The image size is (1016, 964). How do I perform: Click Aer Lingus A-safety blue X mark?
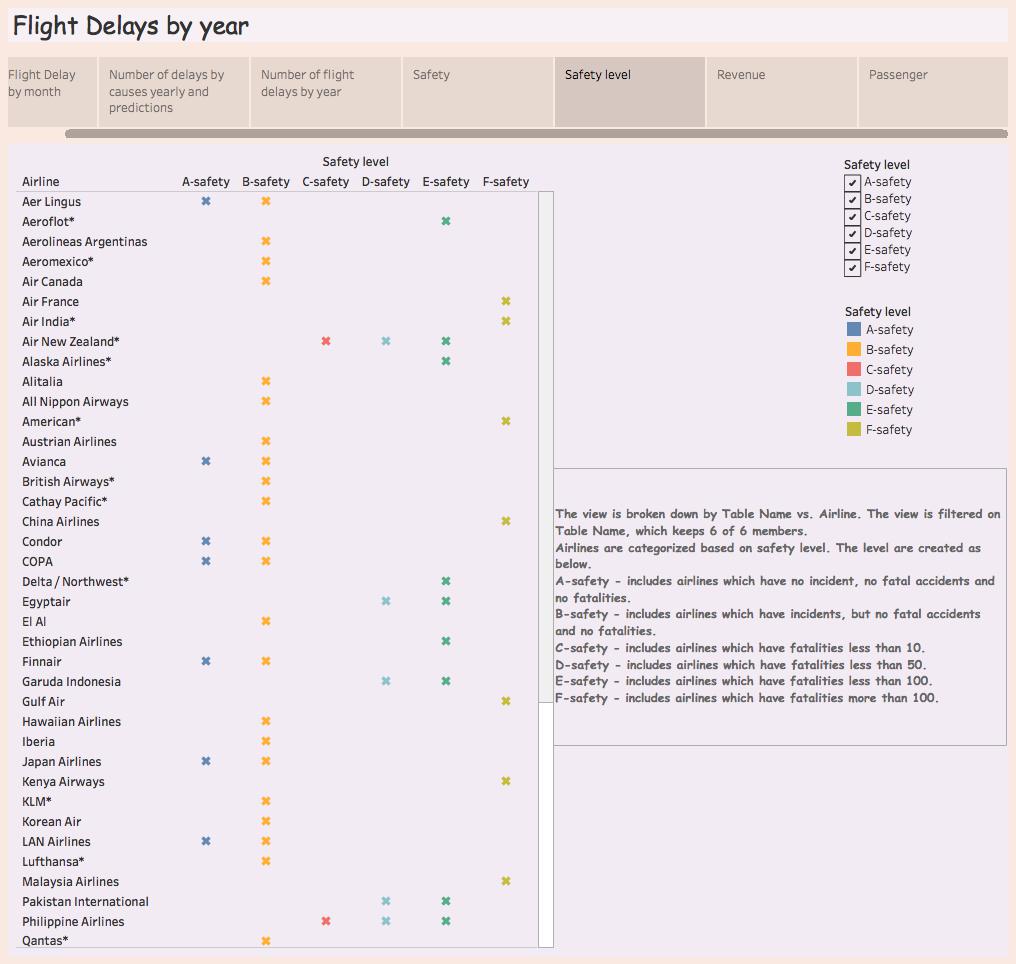coord(206,201)
